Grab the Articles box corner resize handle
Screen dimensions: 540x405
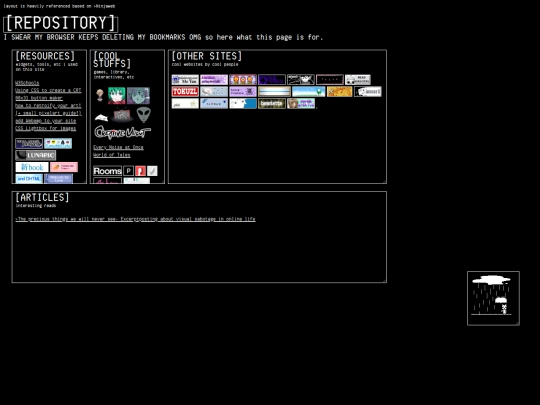[384, 281]
